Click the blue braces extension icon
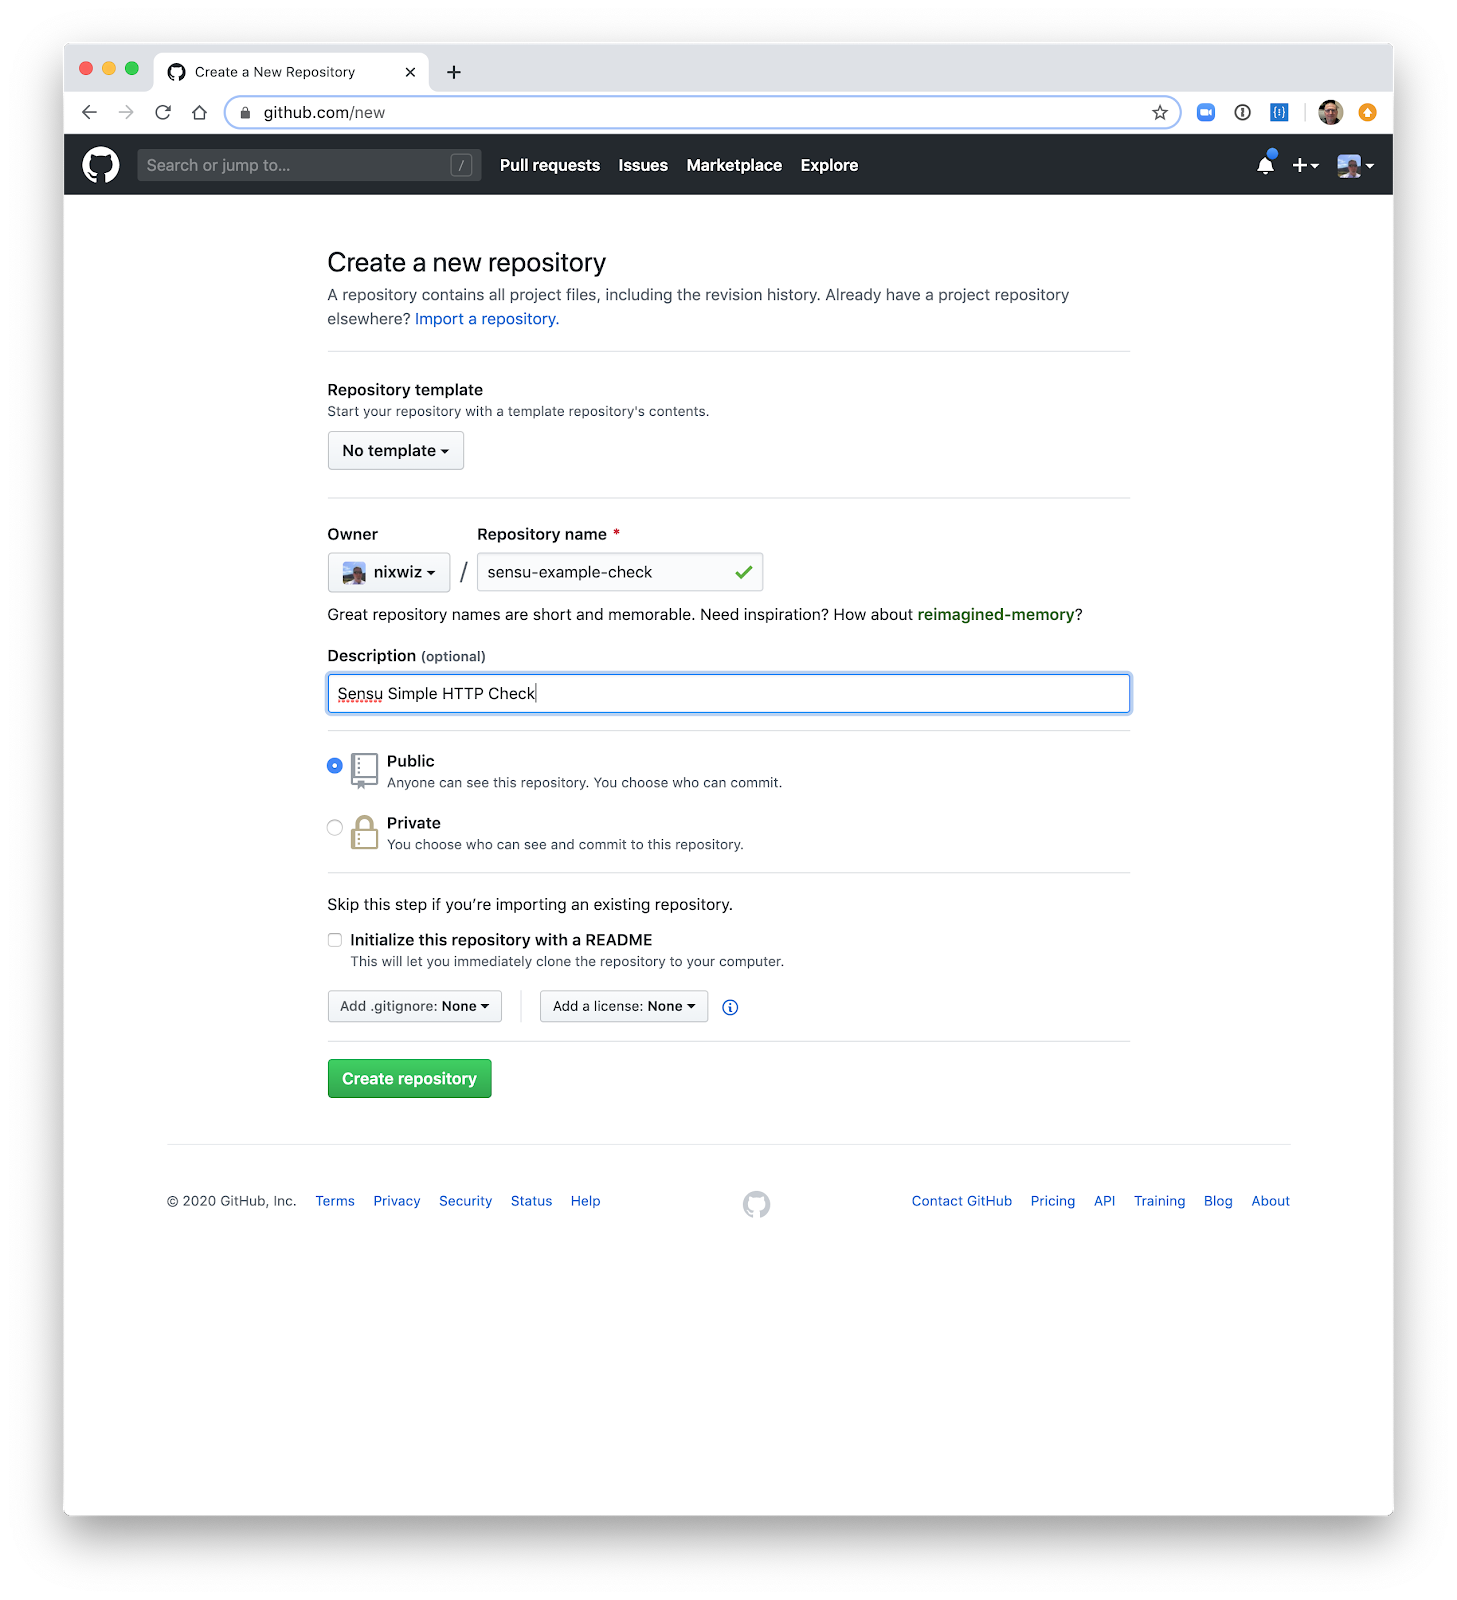 pyautogui.click(x=1279, y=113)
